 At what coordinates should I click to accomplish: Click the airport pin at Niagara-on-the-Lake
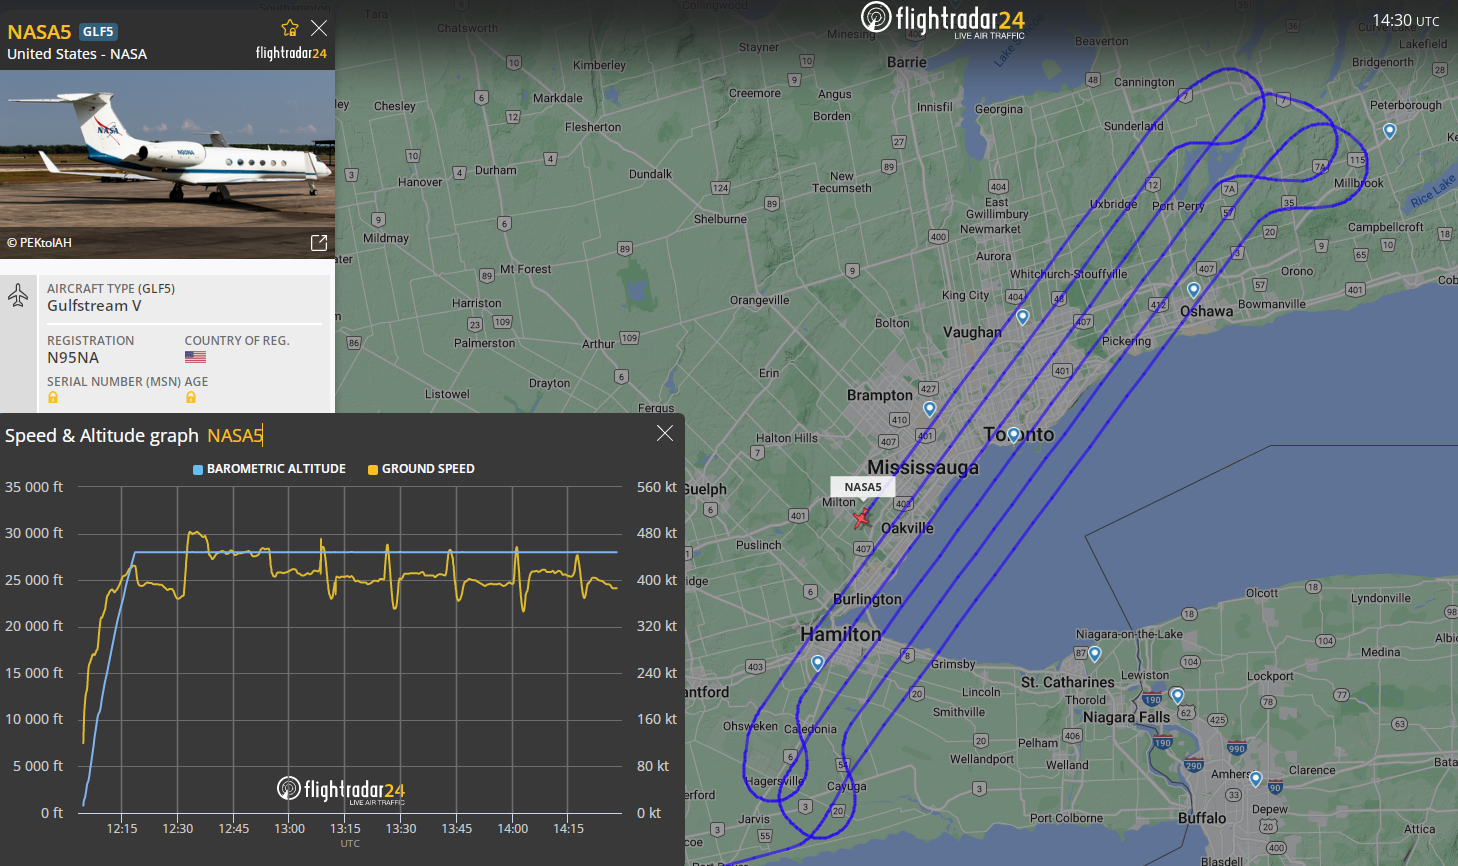tap(1094, 654)
